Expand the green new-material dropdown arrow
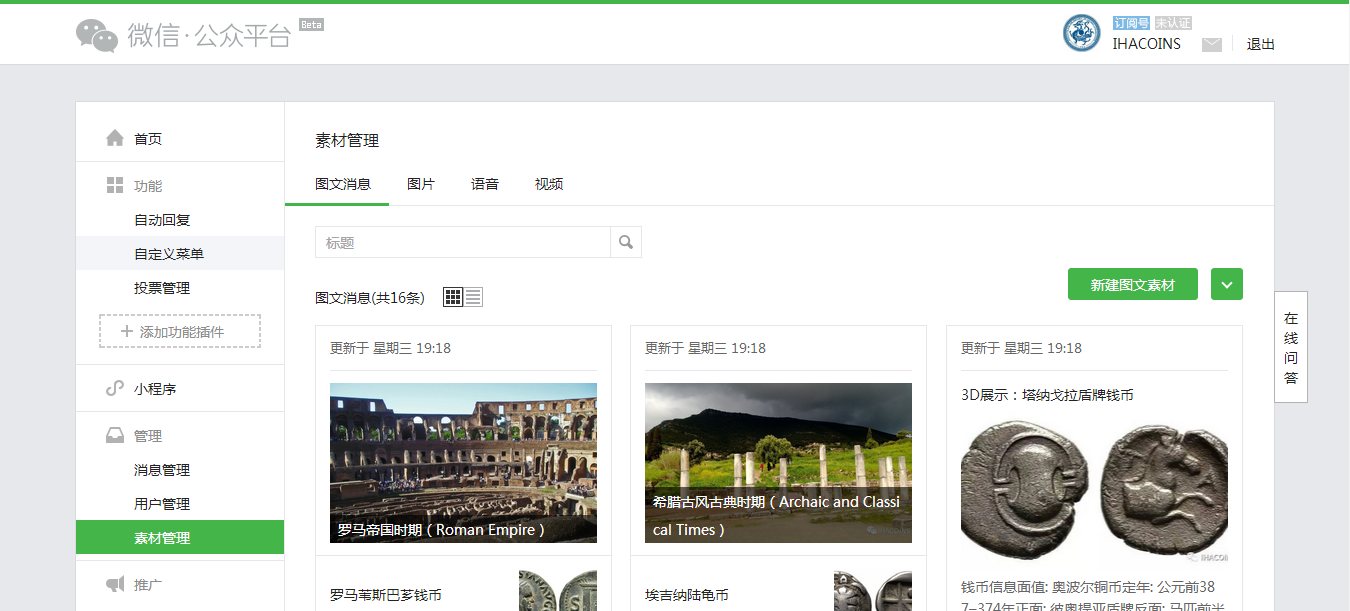1350x611 pixels. click(x=1227, y=284)
